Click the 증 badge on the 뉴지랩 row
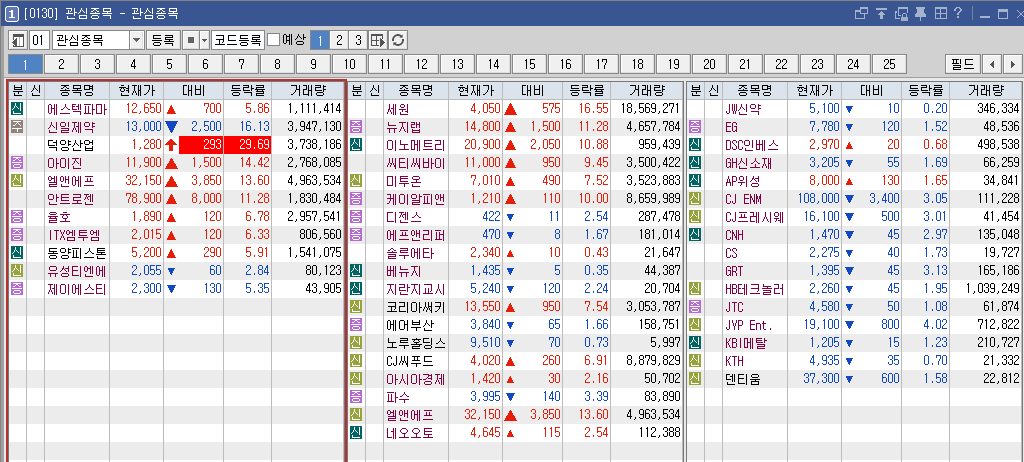This screenshot has height=462, width=1024. click(356, 127)
